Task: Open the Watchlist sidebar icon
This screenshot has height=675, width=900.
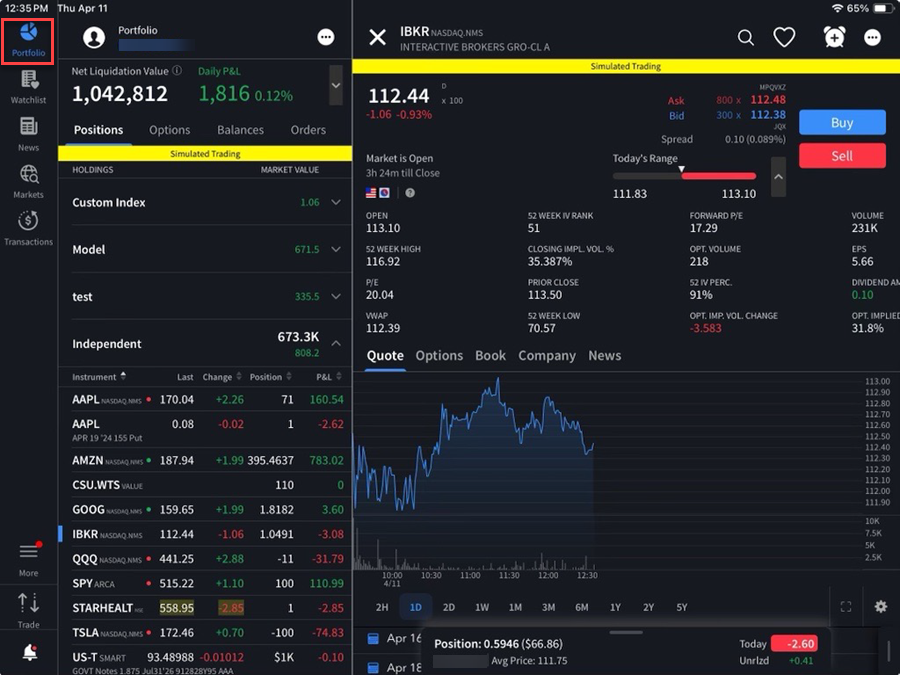Action: (28, 87)
